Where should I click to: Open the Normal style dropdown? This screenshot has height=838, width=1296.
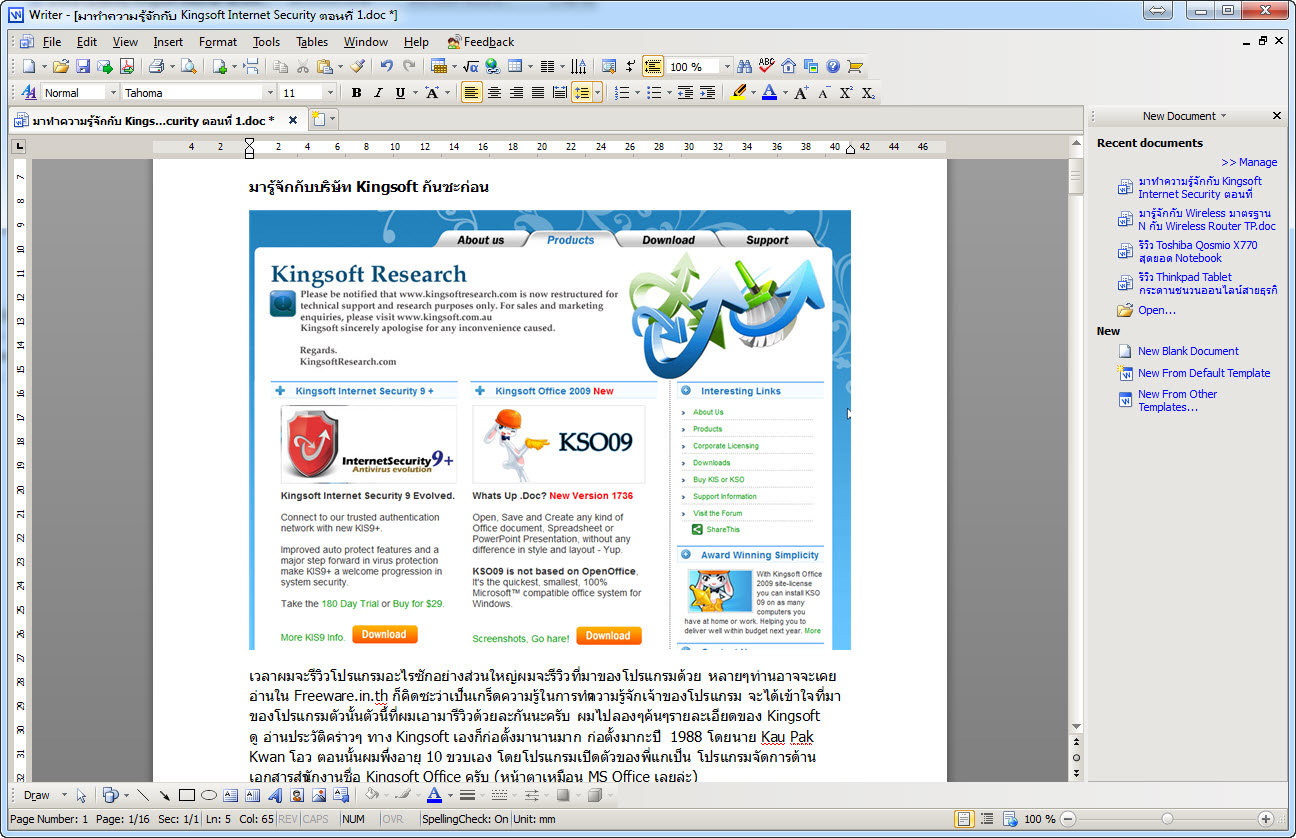pos(112,93)
